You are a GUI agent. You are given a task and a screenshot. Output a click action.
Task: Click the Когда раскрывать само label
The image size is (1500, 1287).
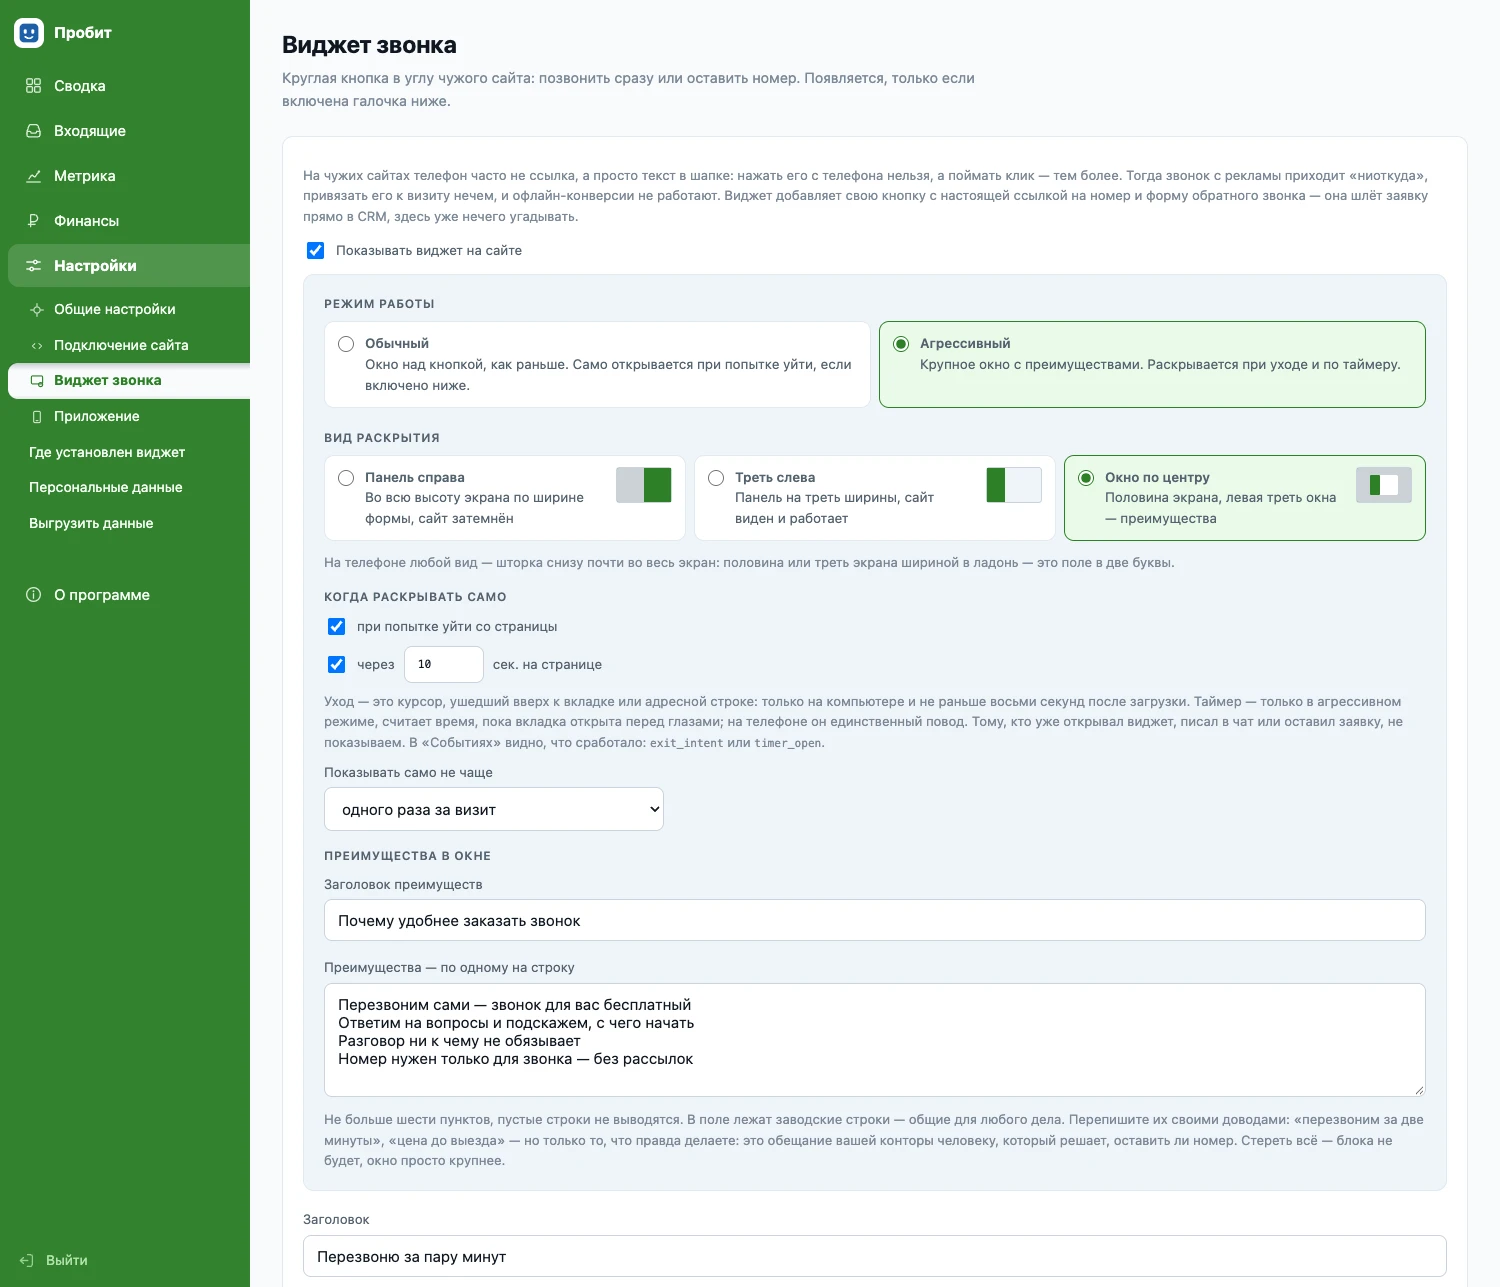pyautogui.click(x=415, y=597)
